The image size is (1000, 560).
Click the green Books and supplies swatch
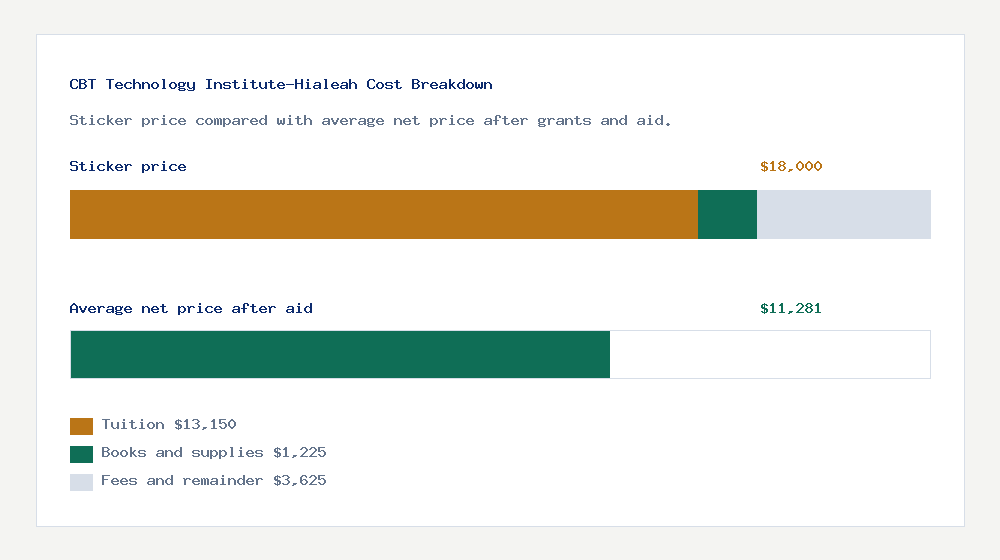point(81,454)
